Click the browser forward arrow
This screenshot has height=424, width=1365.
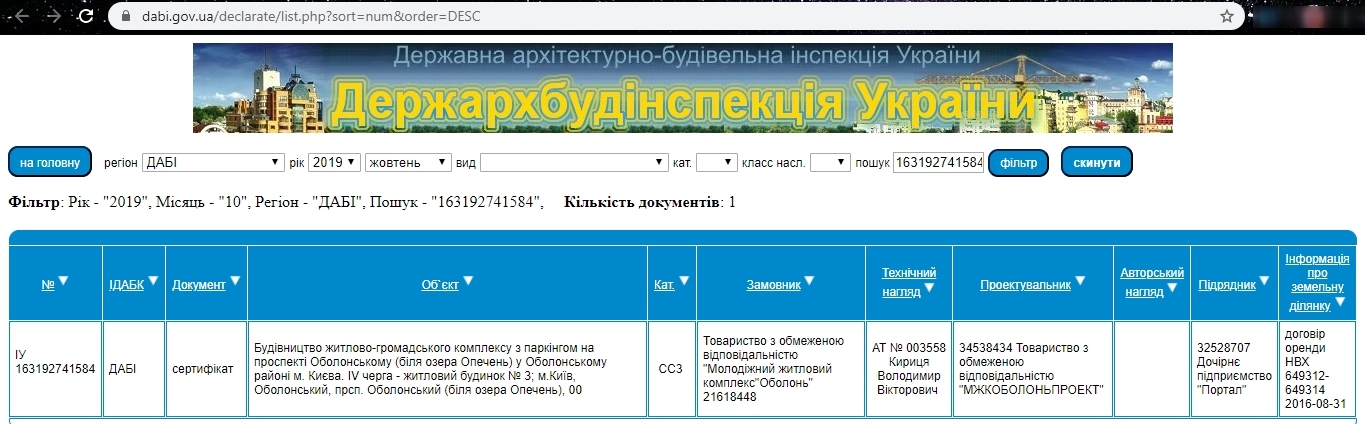(53, 17)
